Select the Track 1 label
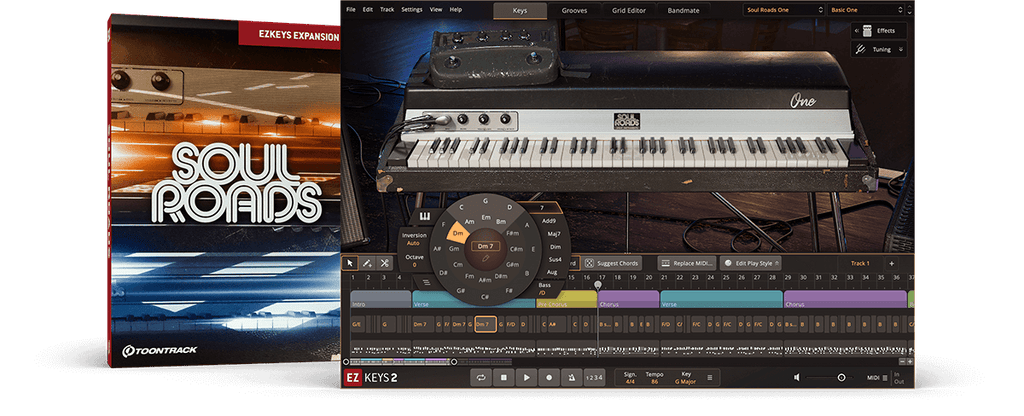 (860, 263)
